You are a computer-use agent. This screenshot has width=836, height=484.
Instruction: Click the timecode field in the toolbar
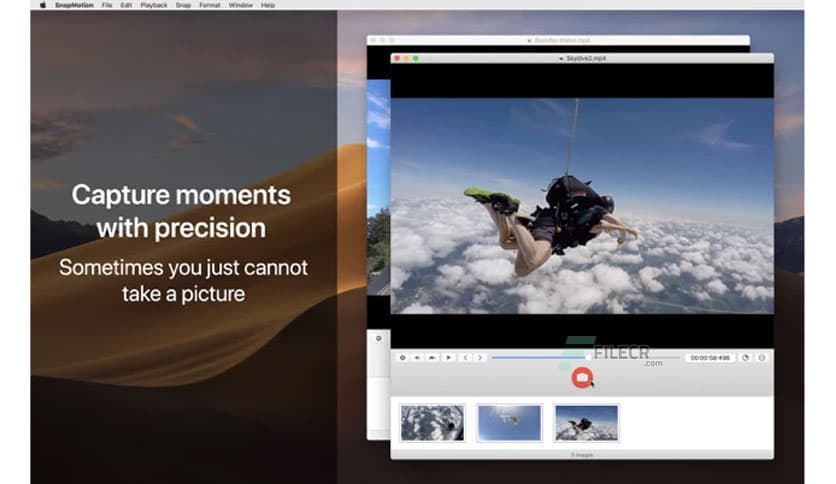tap(710, 358)
